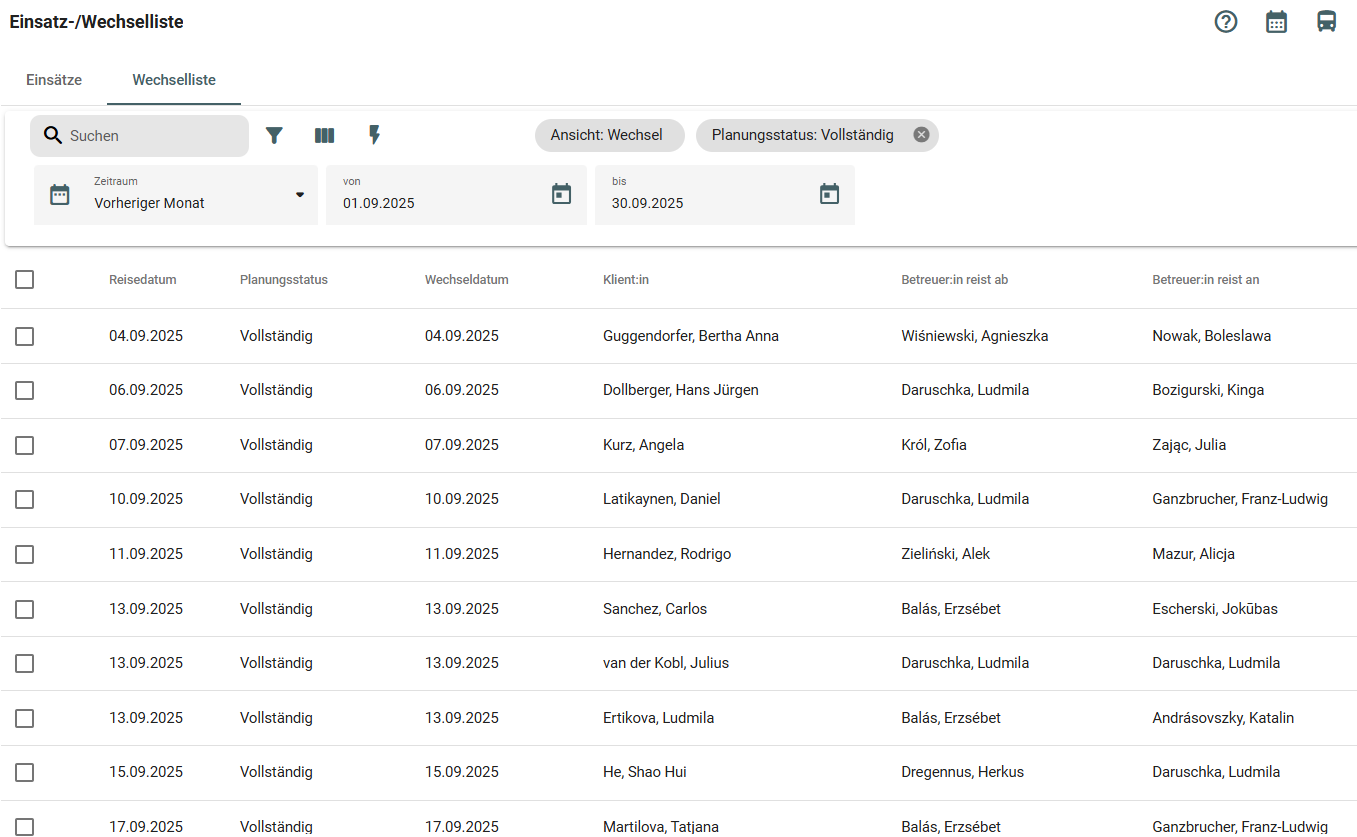Open the 'bis' date picker calendar icon
1357x837 pixels.
tap(829, 194)
